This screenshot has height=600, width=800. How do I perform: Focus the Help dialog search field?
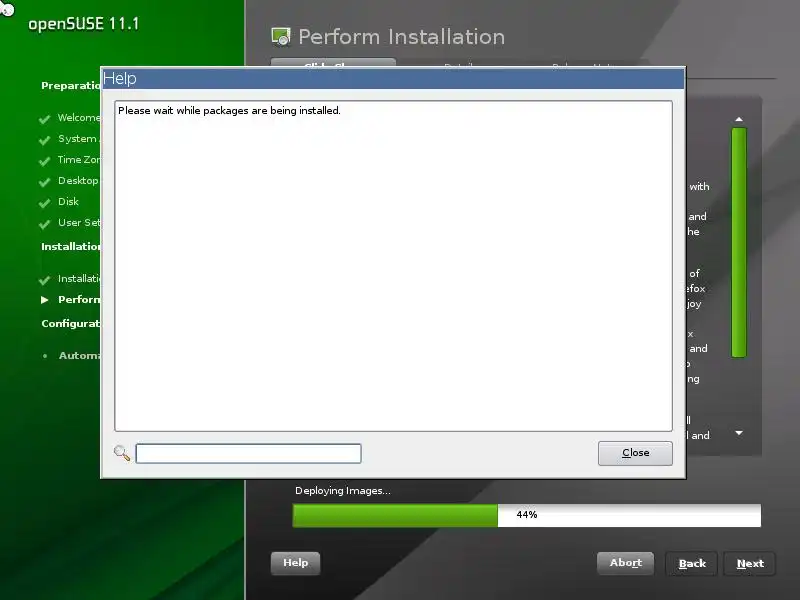coord(248,453)
